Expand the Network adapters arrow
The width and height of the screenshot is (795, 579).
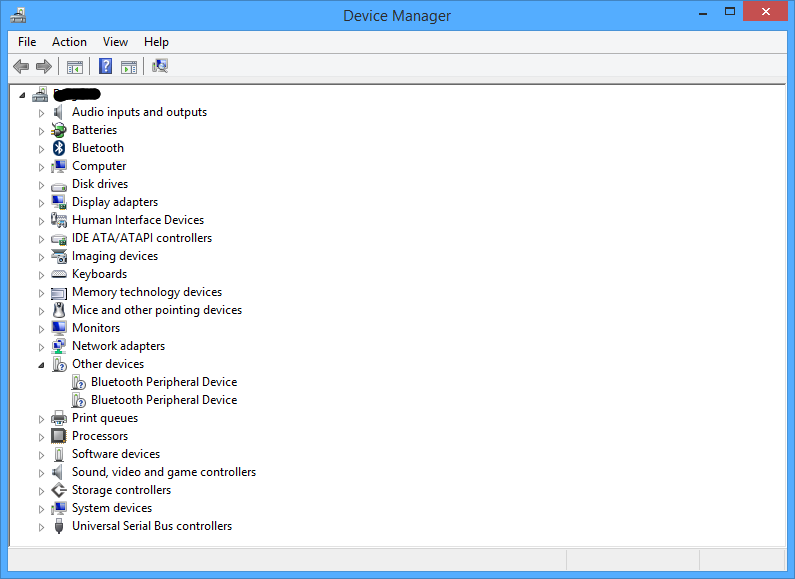(x=41, y=347)
